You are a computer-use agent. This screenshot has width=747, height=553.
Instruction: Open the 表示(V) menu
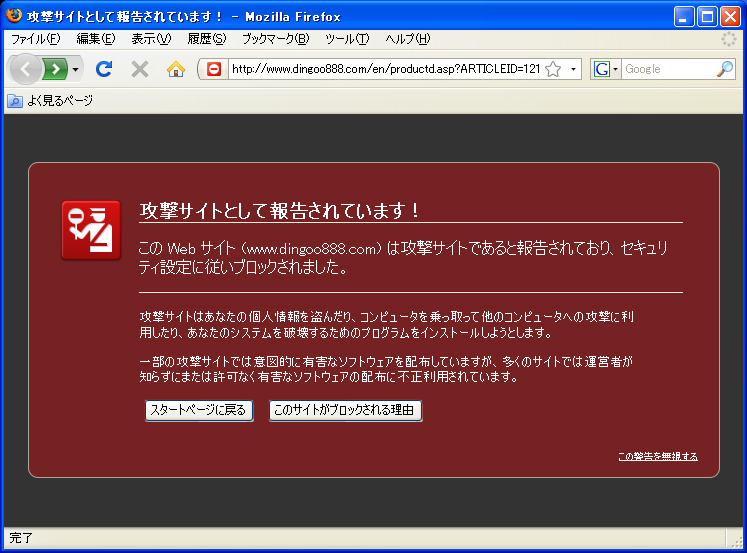click(x=151, y=39)
